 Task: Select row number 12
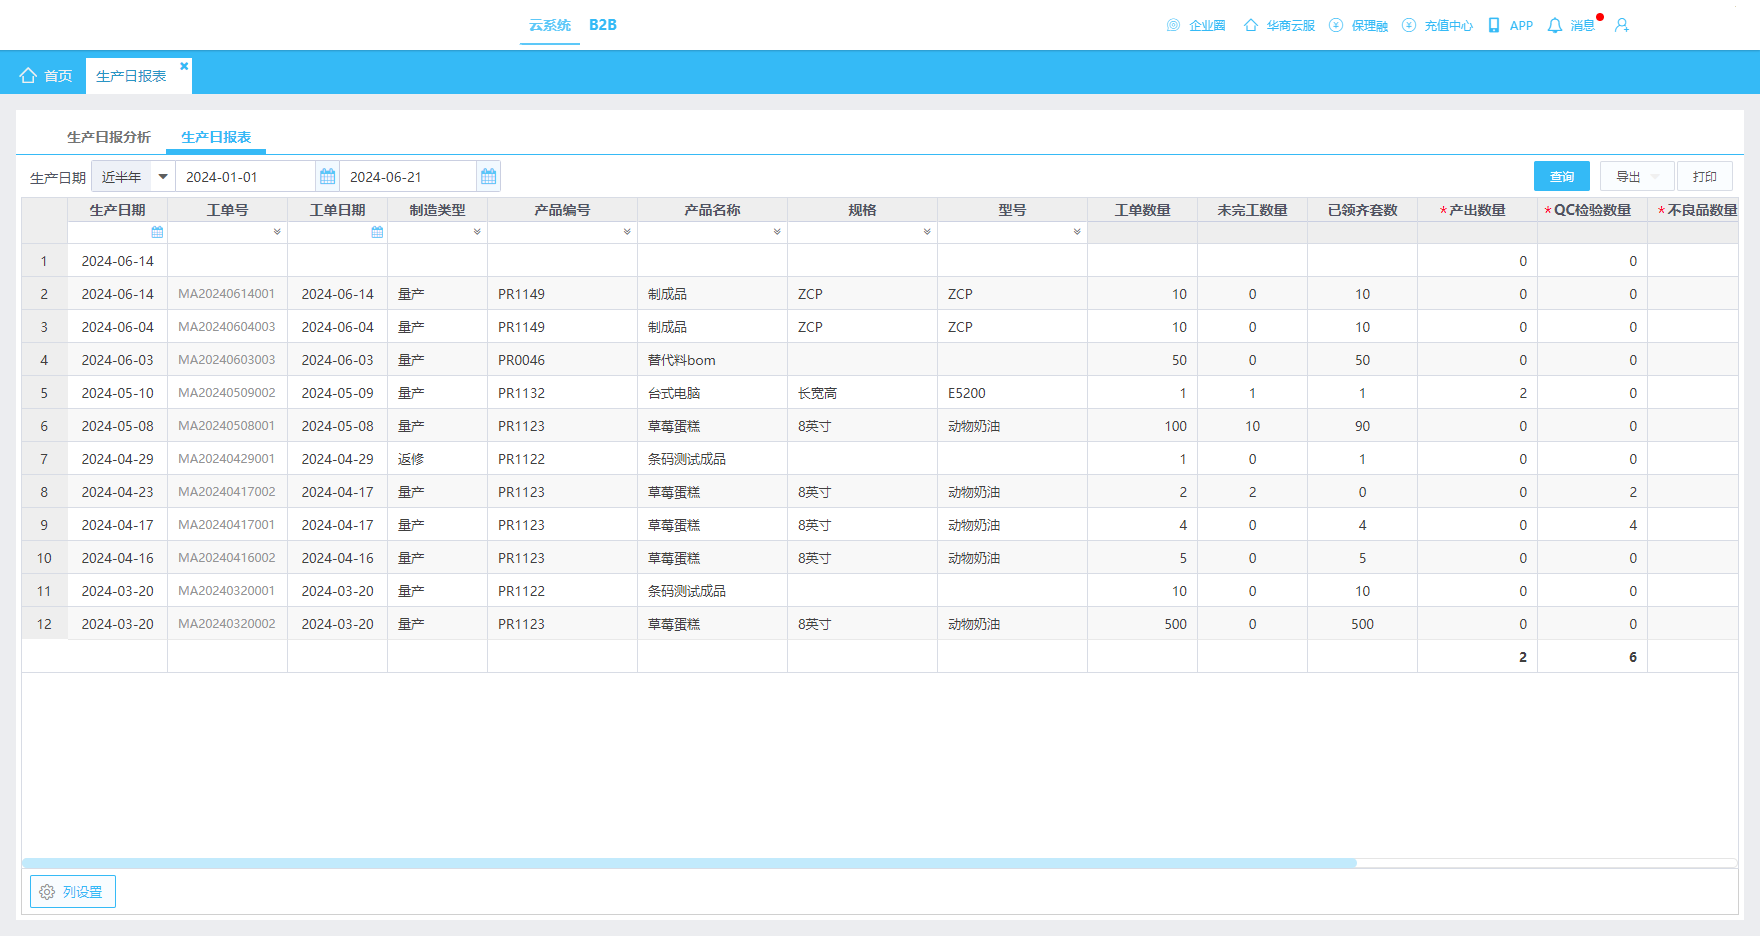[44, 624]
